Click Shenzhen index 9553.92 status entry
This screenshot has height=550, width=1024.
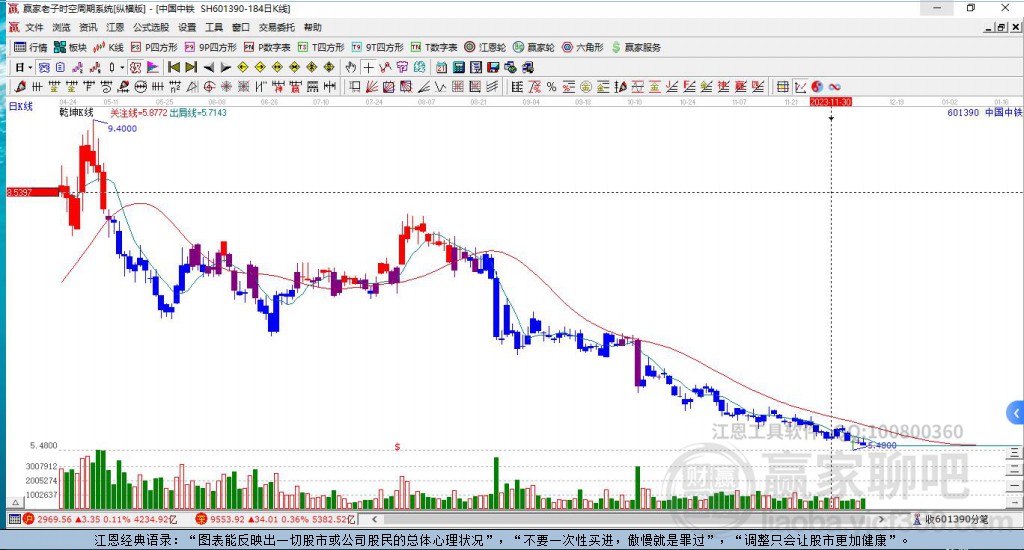[x=276, y=519]
